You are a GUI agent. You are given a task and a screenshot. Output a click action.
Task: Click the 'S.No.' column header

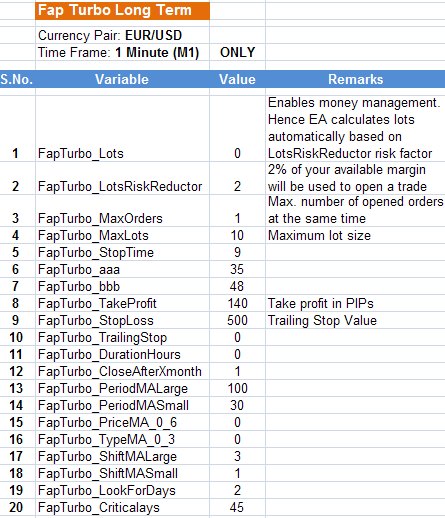pyautogui.click(x=17, y=79)
